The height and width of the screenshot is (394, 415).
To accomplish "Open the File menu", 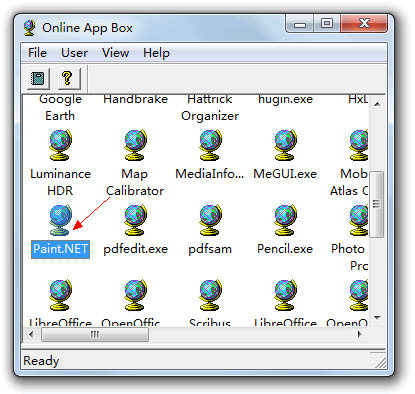I will coord(37,53).
